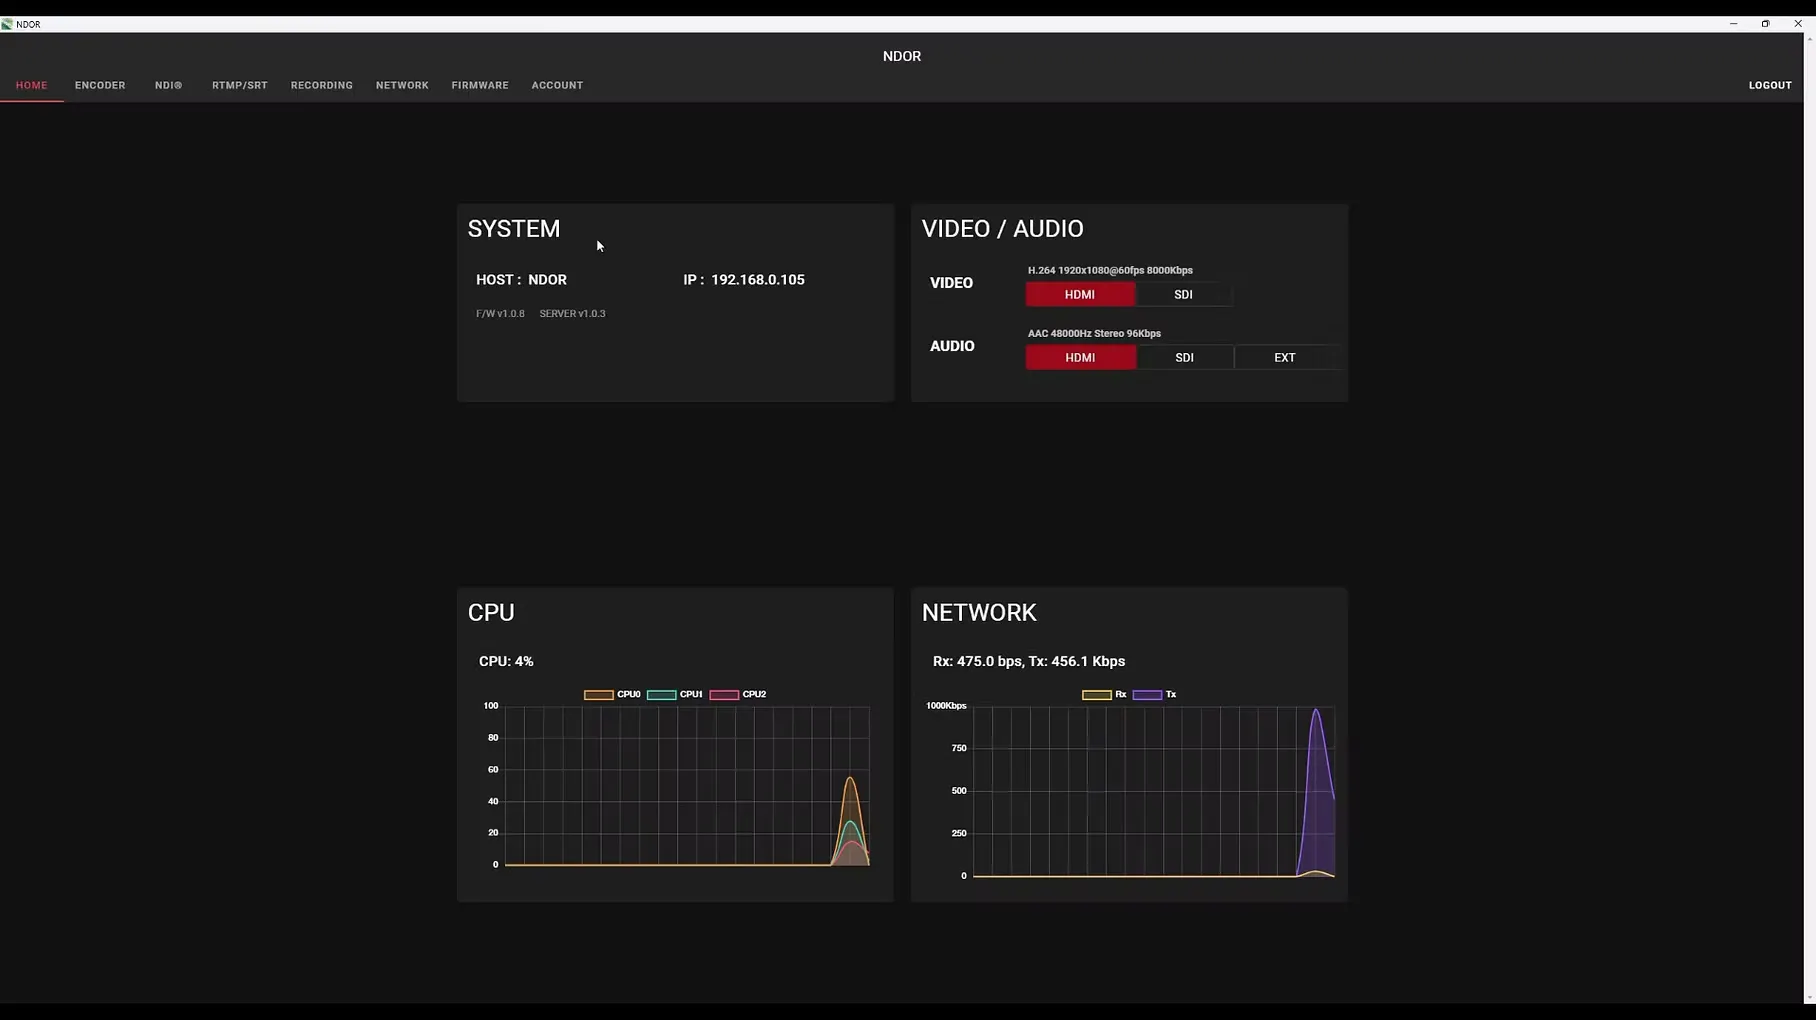The height and width of the screenshot is (1020, 1816).
Task: Return to the HOME tab
Action: (x=32, y=85)
